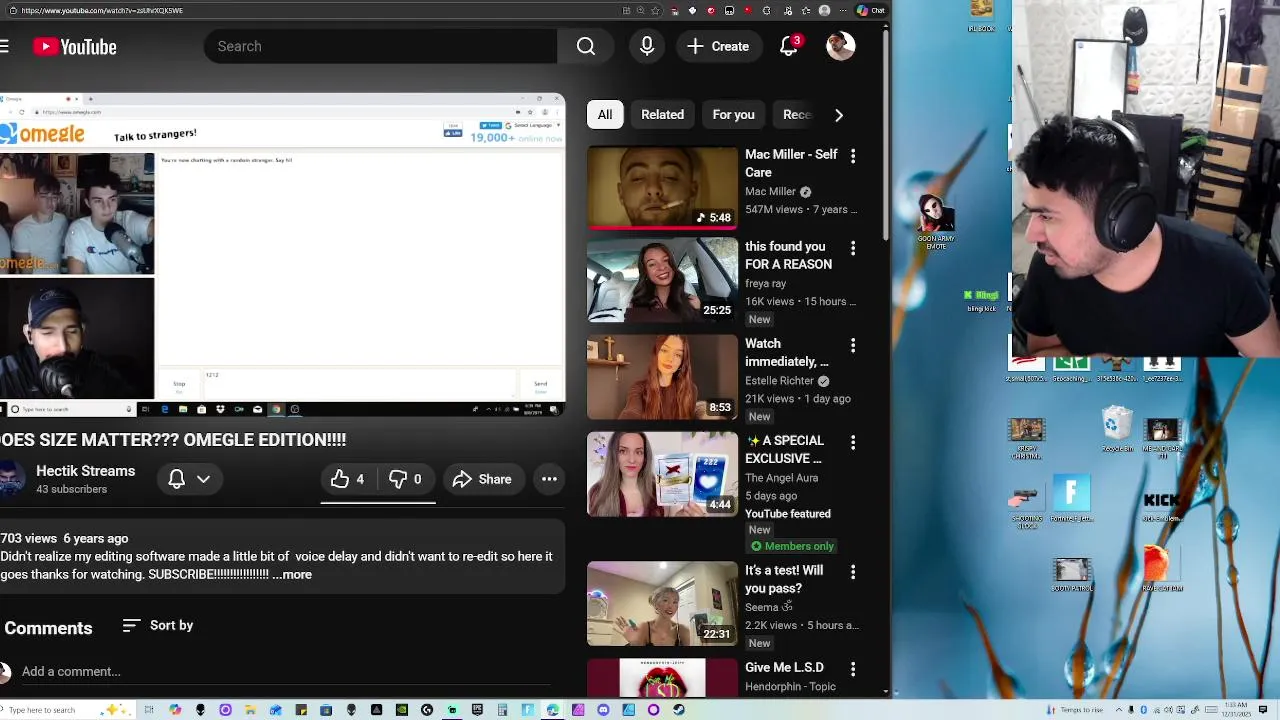Open options for It's a test! video
The image size is (1280, 720).
[x=853, y=572]
